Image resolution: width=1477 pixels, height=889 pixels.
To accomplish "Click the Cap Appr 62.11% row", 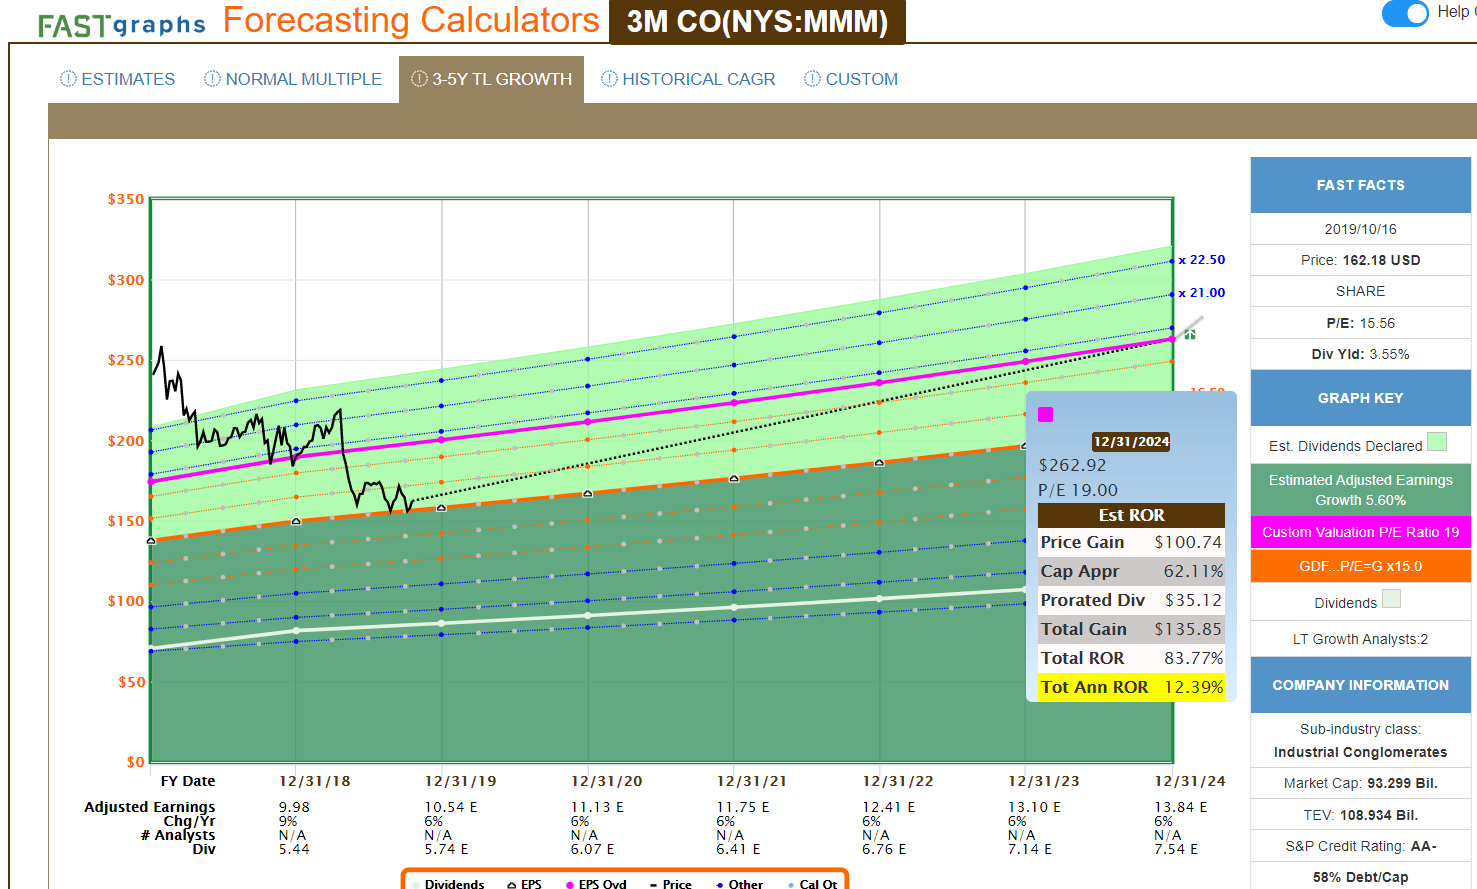I will [1131, 571].
